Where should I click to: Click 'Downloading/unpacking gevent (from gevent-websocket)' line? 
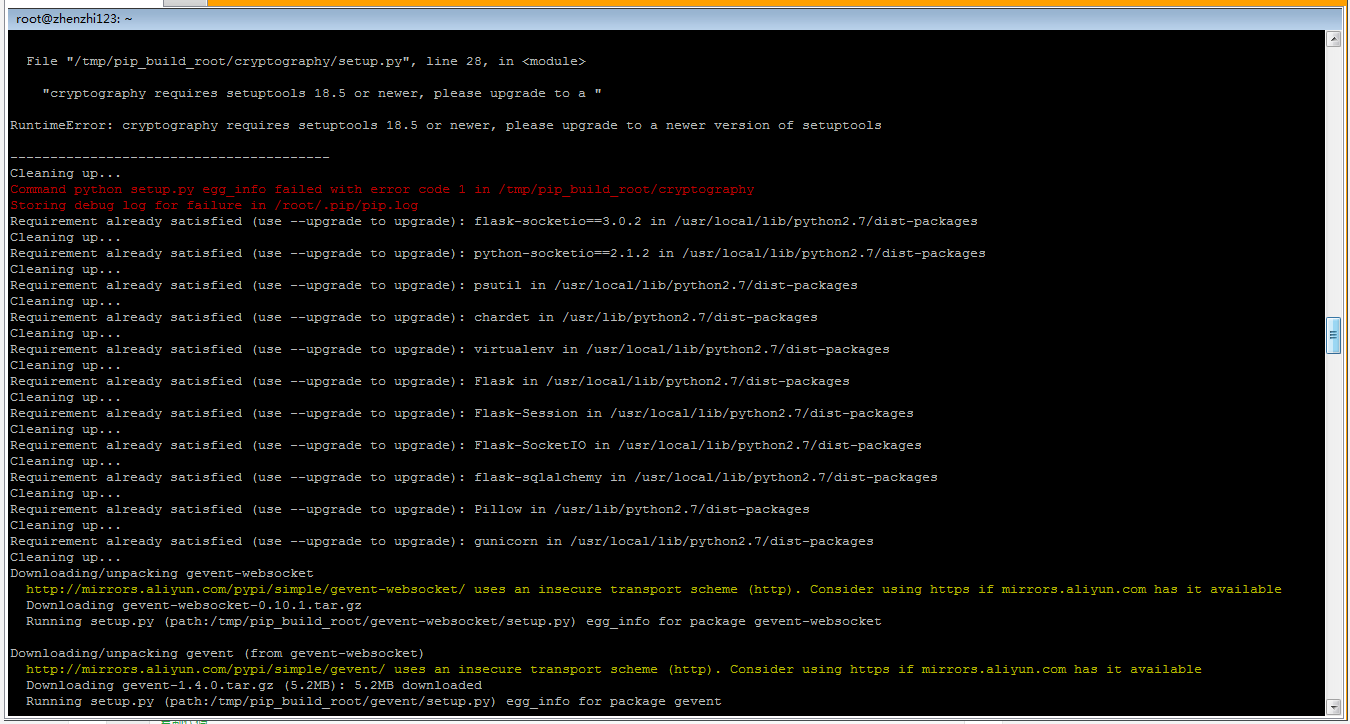tap(218, 654)
